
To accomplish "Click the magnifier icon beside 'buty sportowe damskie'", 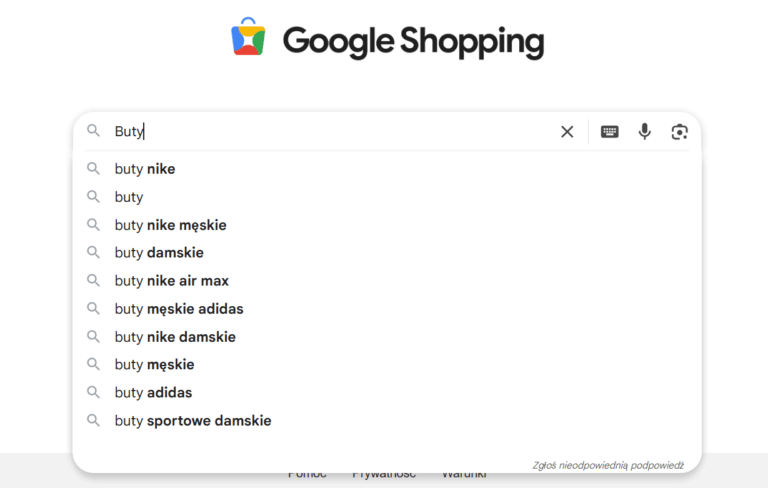I will 94,421.
